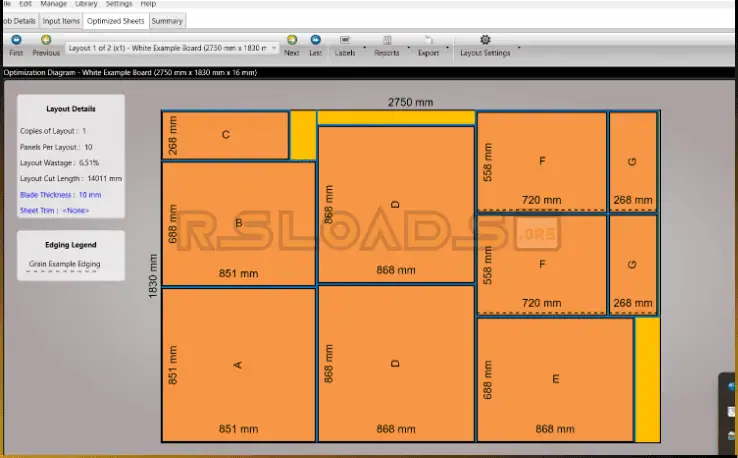Switch to the Summary tab
The height and width of the screenshot is (458, 738).
pos(167,20)
